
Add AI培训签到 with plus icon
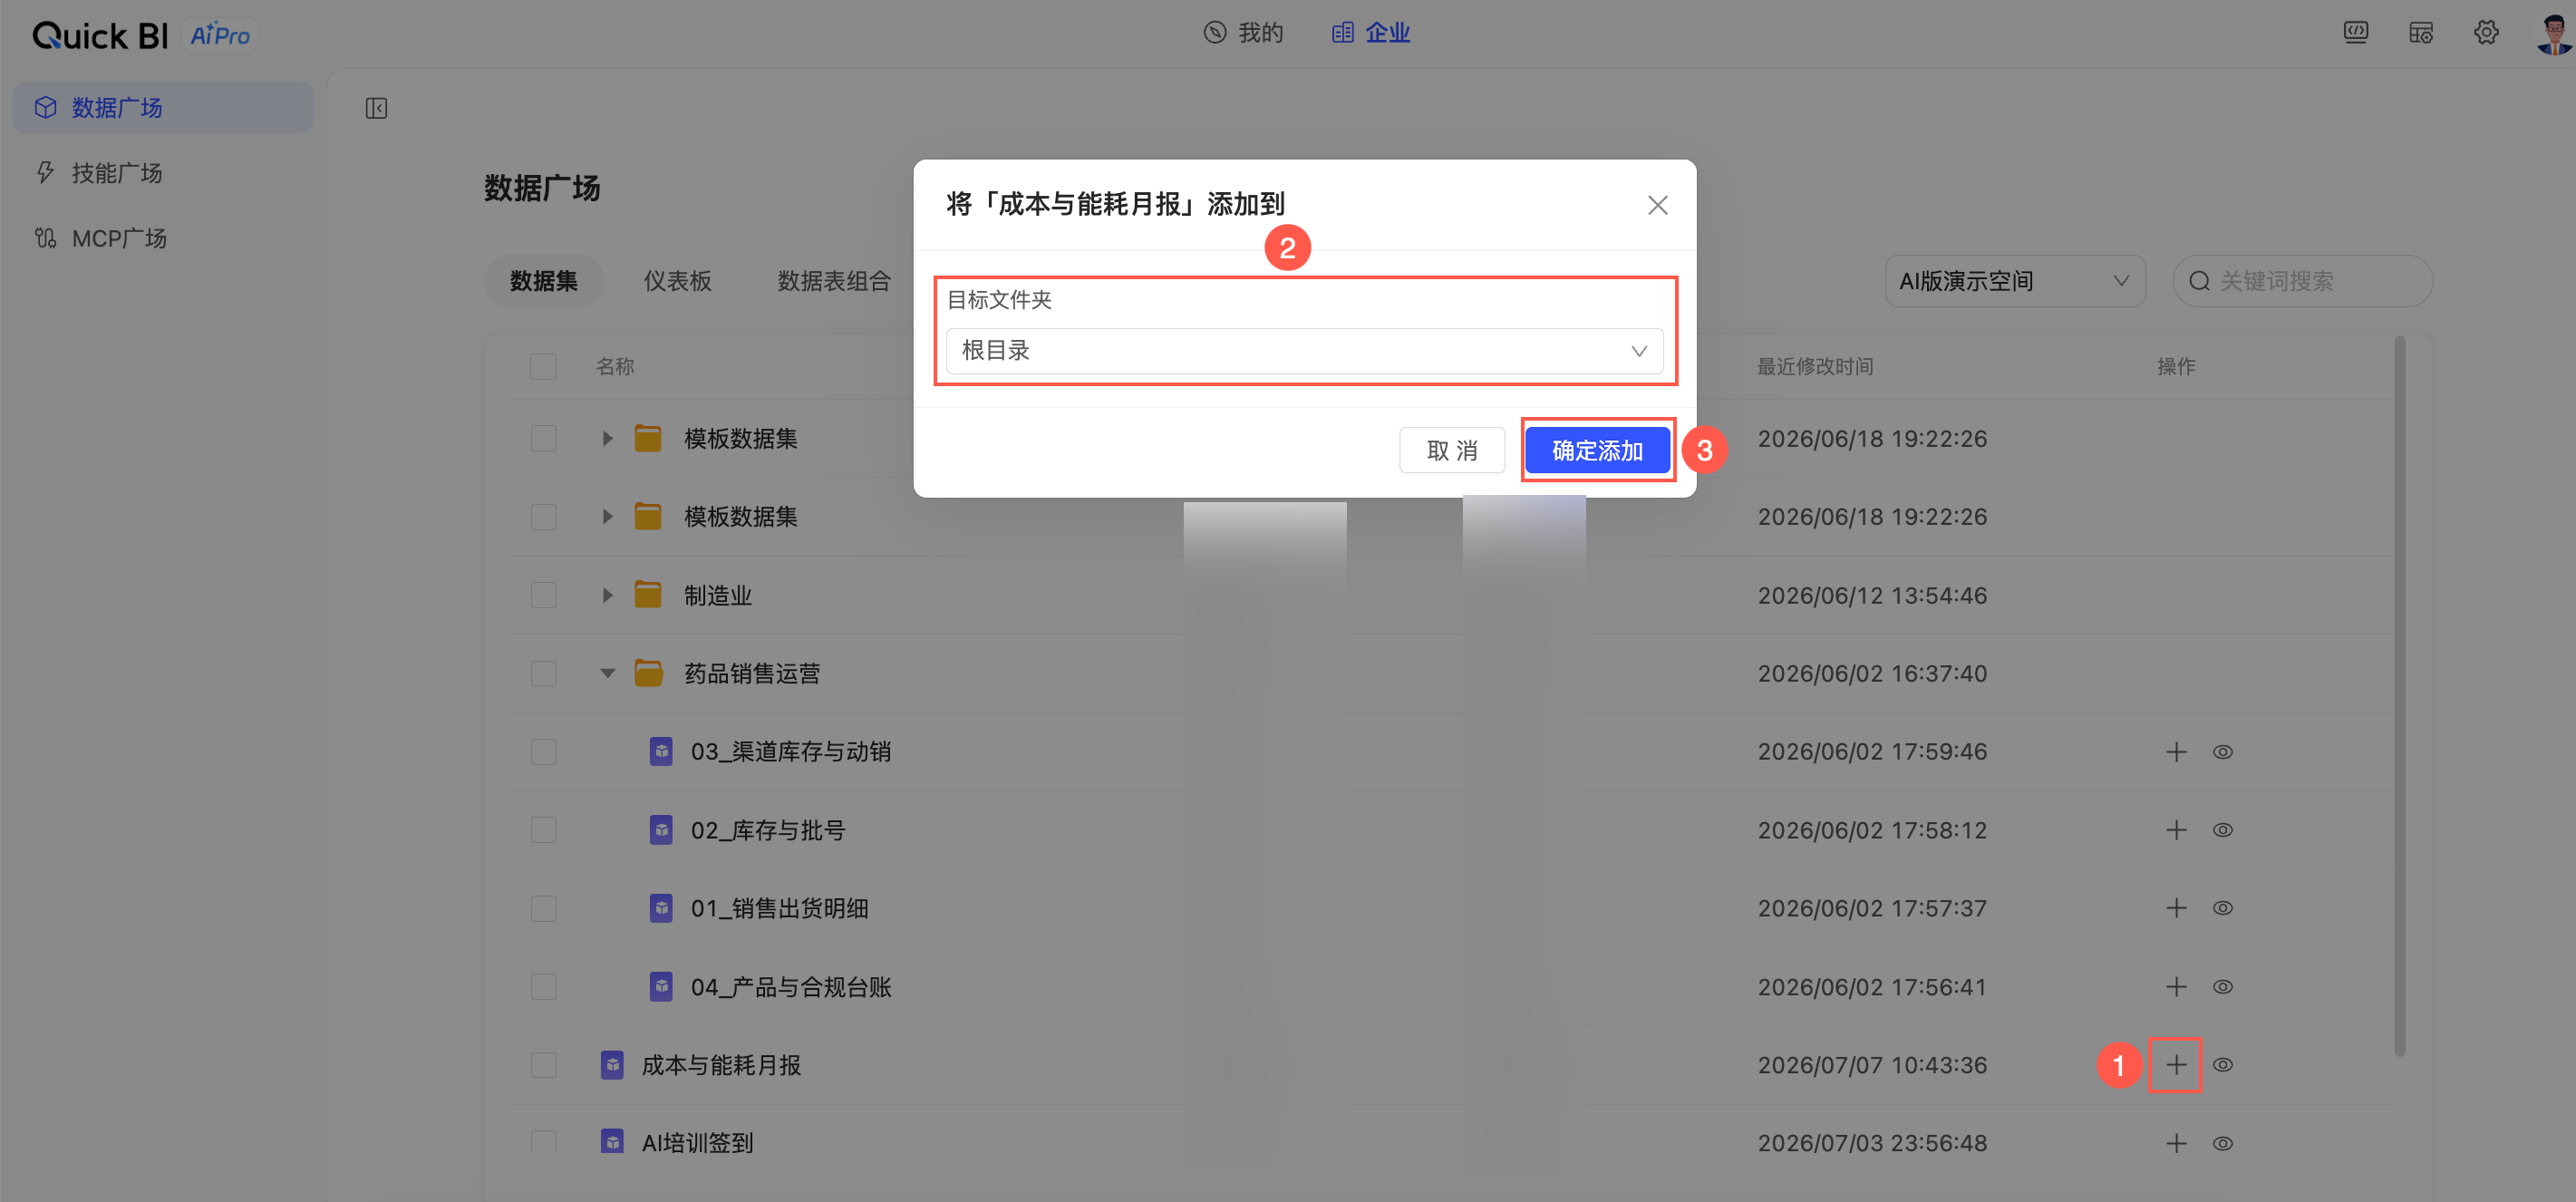click(x=2176, y=1144)
